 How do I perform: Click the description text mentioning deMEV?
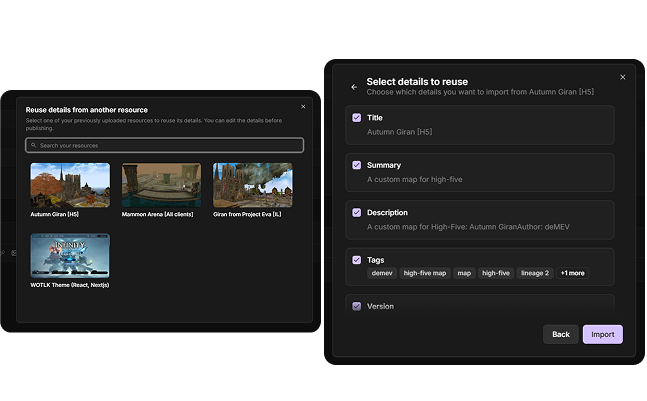coord(468,227)
